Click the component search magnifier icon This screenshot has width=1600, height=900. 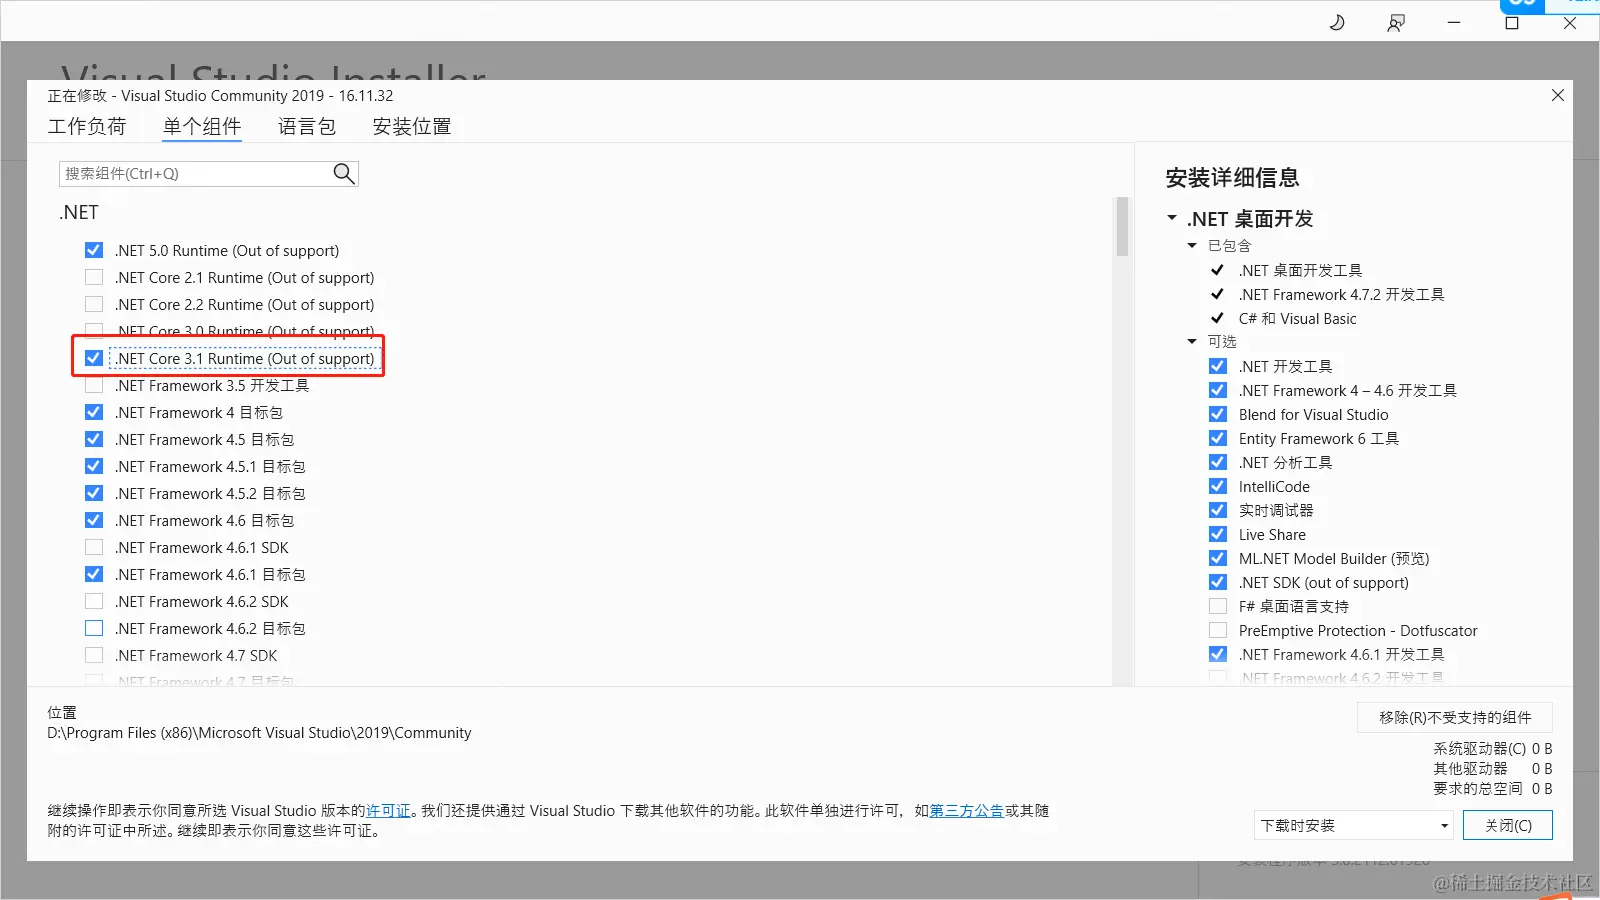click(x=343, y=173)
